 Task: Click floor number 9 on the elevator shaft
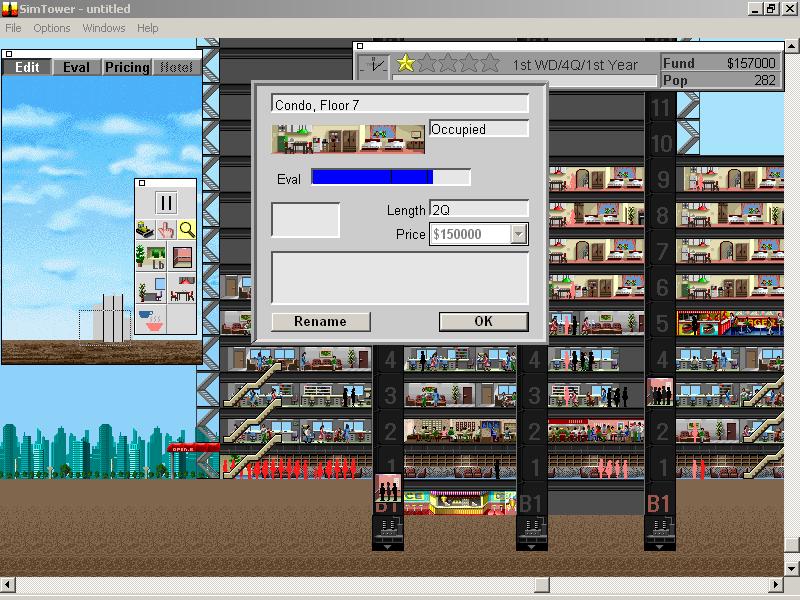click(662, 179)
